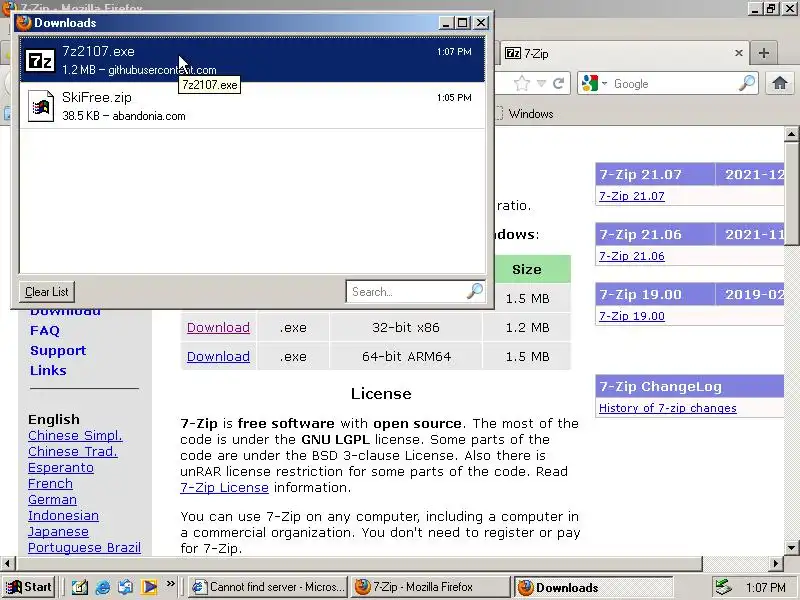Click the 64-bit ARM64 table cell

tap(406, 357)
